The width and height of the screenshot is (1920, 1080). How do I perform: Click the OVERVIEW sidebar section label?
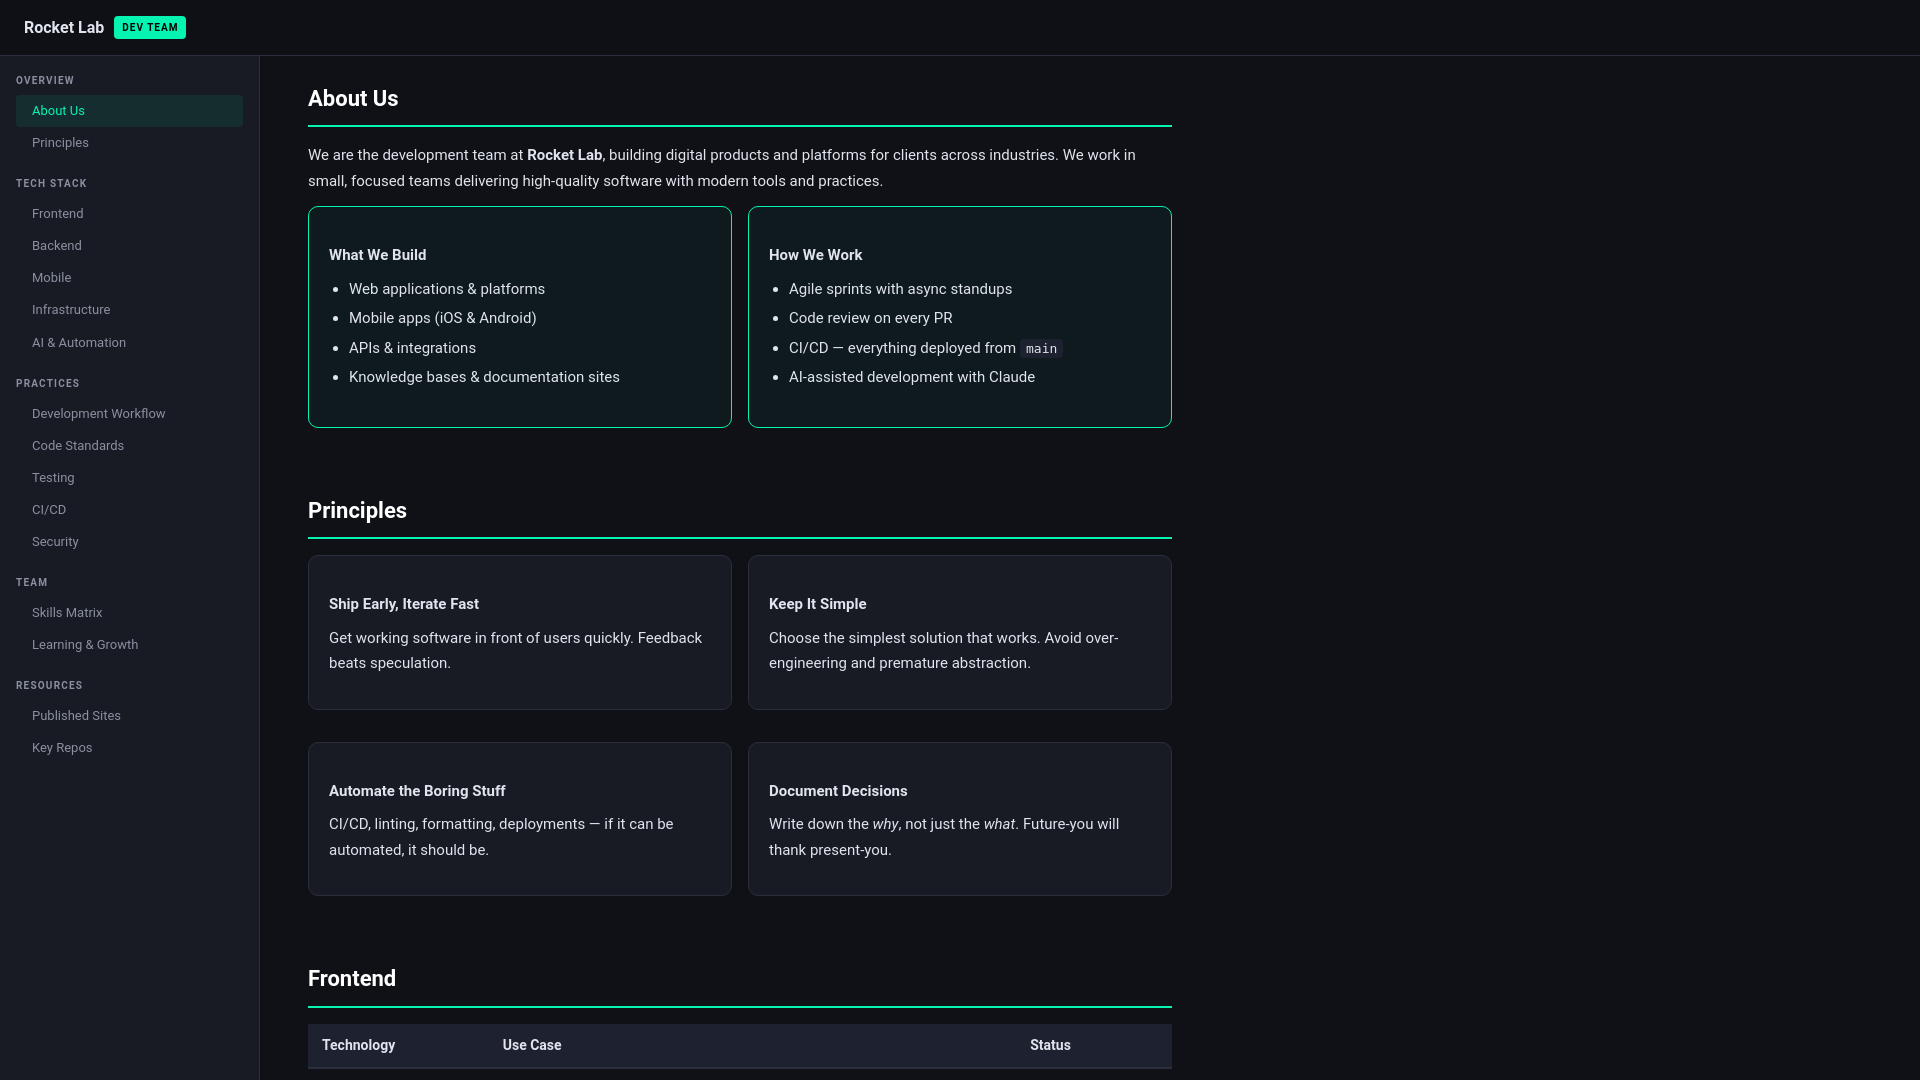pos(45,80)
